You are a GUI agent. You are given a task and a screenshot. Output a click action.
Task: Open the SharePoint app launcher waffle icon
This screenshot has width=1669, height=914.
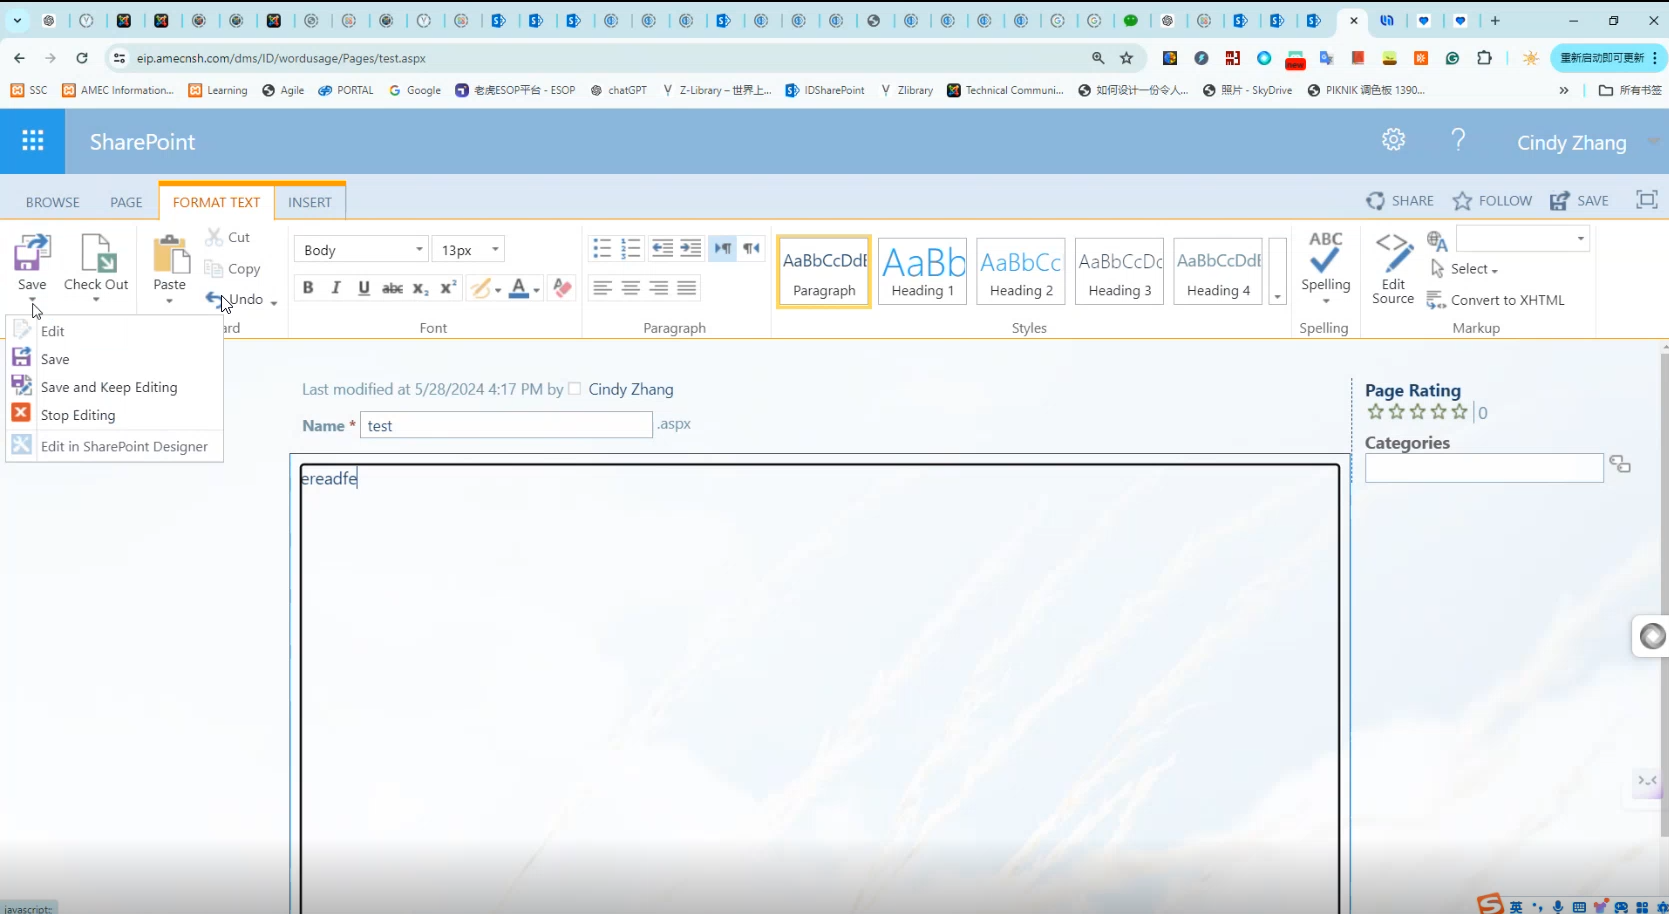32,141
